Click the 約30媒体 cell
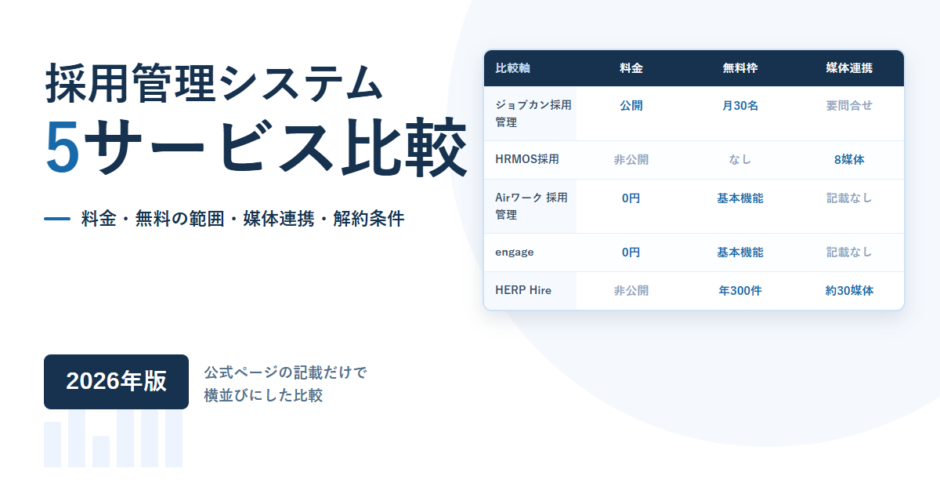The image size is (940, 494). (x=849, y=291)
